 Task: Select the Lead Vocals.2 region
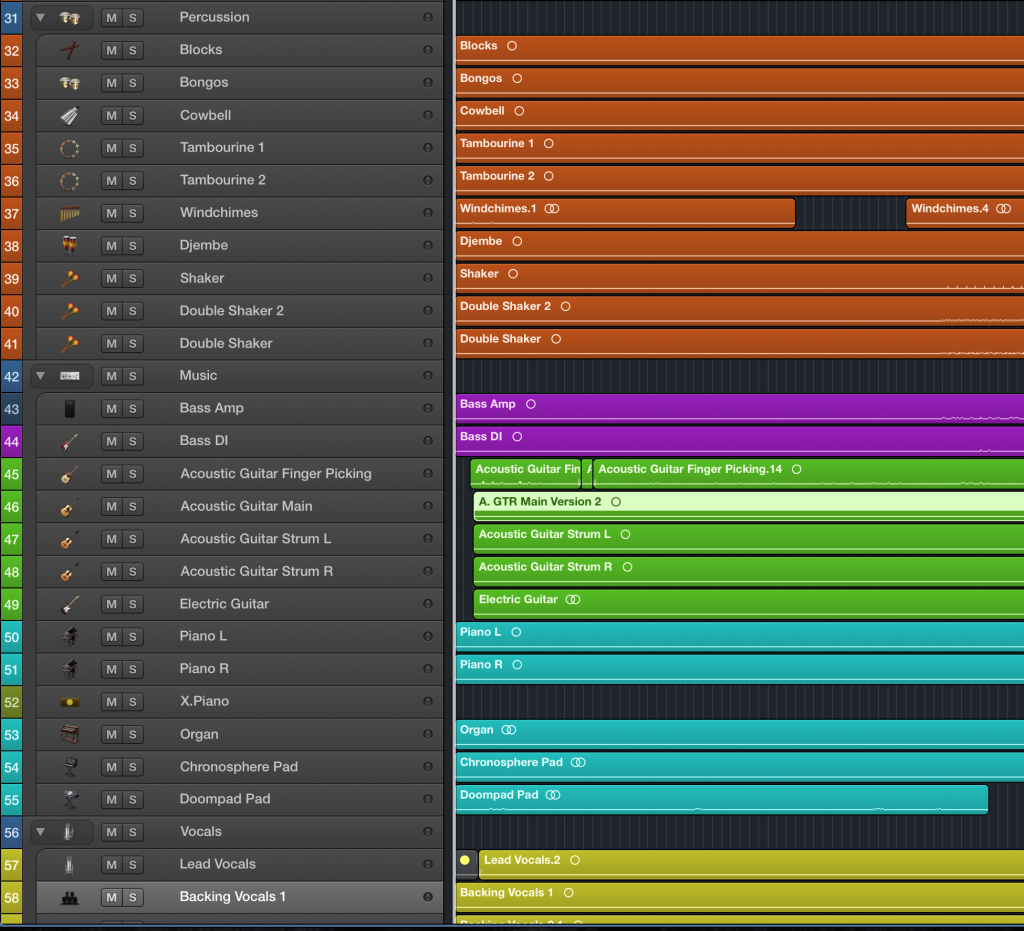(x=751, y=864)
